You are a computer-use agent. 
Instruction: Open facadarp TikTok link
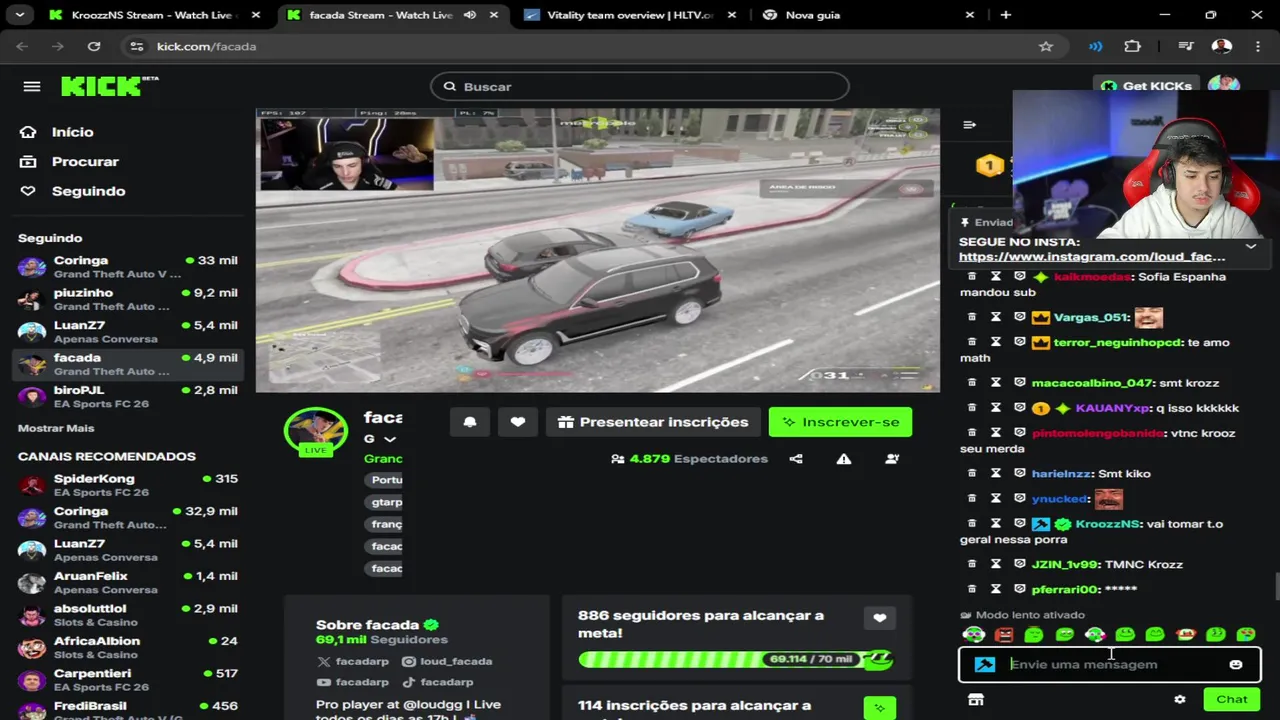437,682
